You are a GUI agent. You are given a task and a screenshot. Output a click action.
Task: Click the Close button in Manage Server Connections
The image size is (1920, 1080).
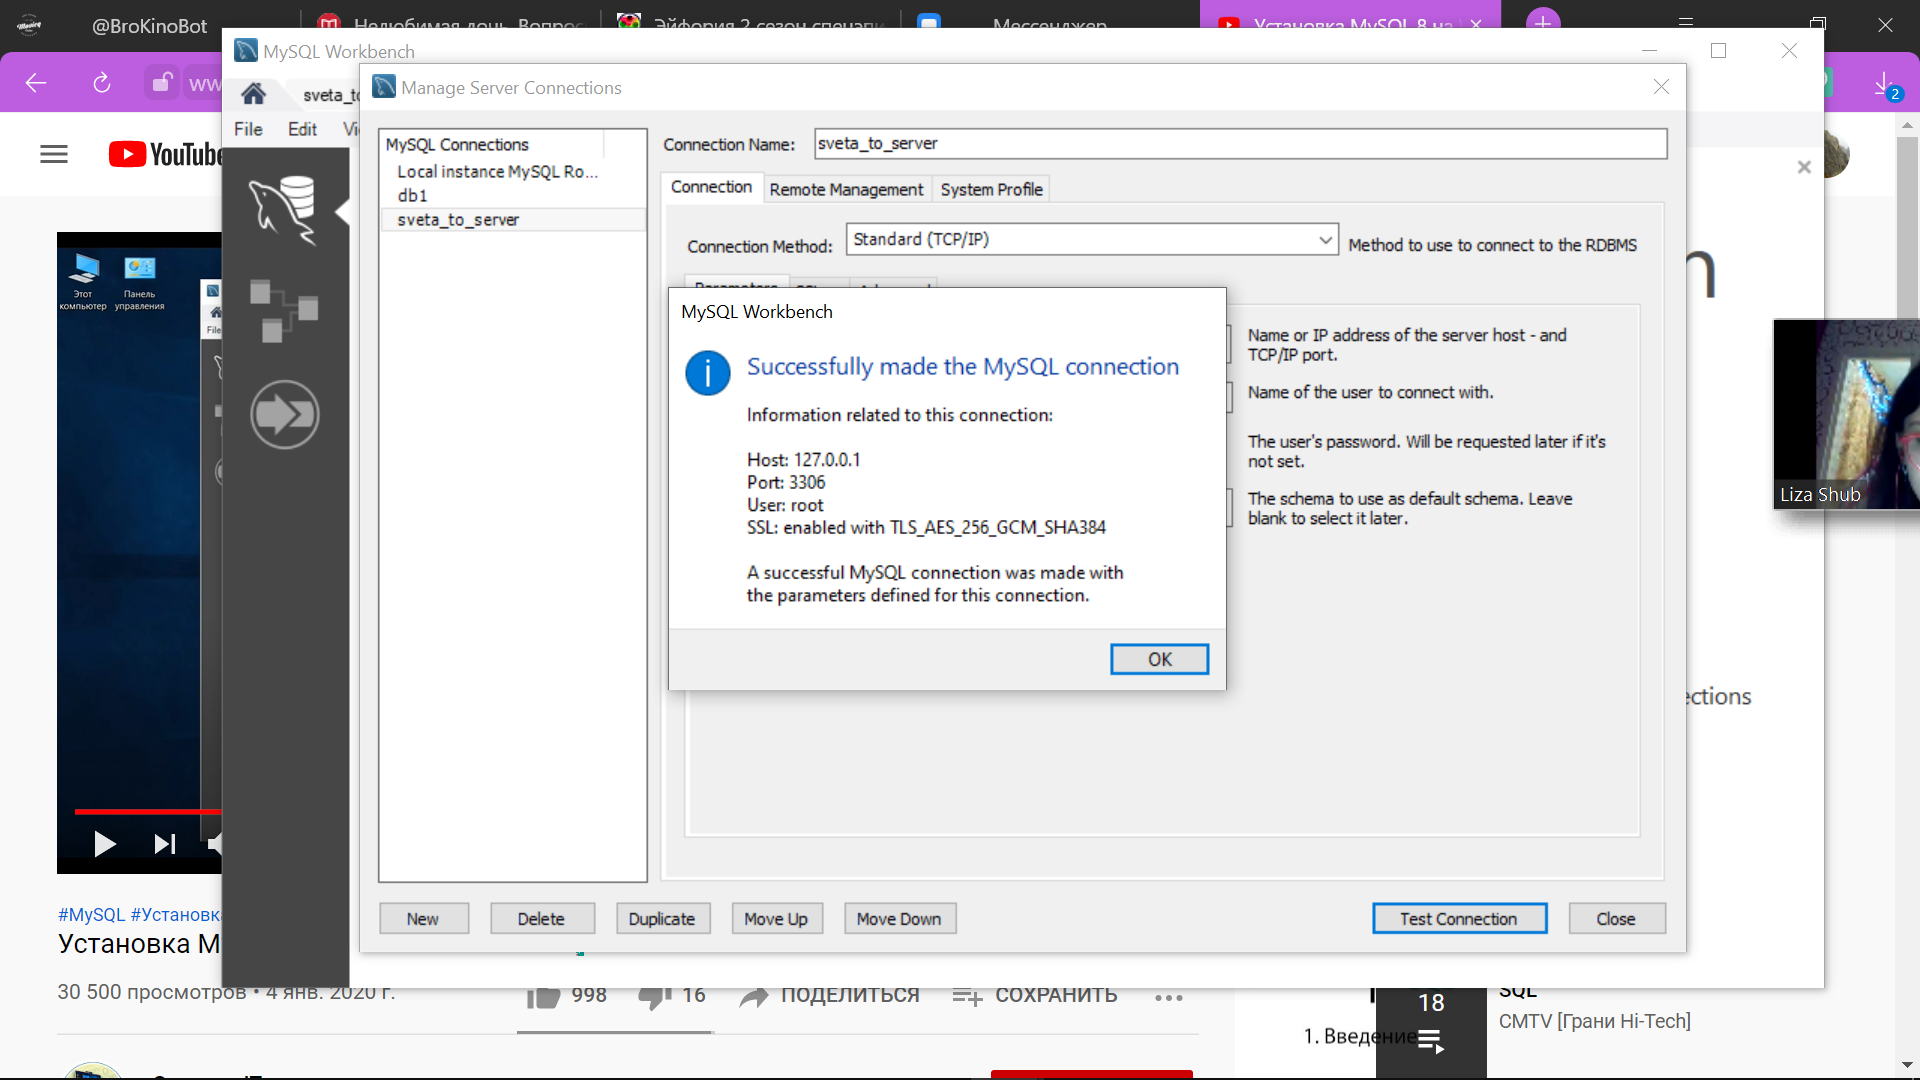click(x=1616, y=919)
